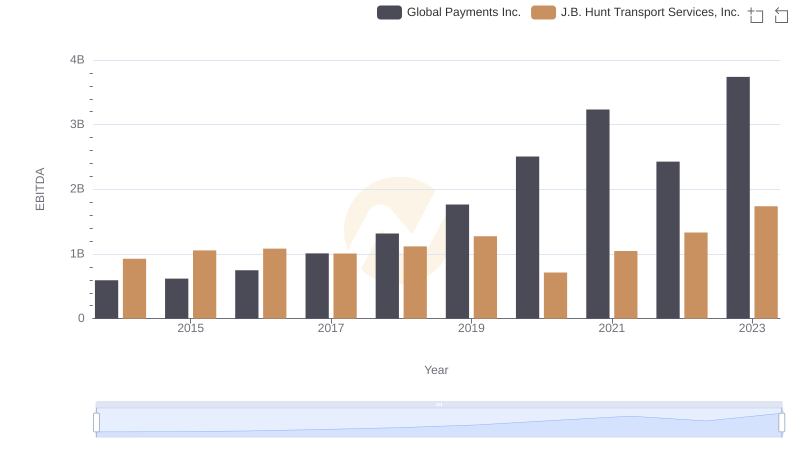Click the 0 y-axis tick label
Screen dimensions: 800x461
pos(81,319)
